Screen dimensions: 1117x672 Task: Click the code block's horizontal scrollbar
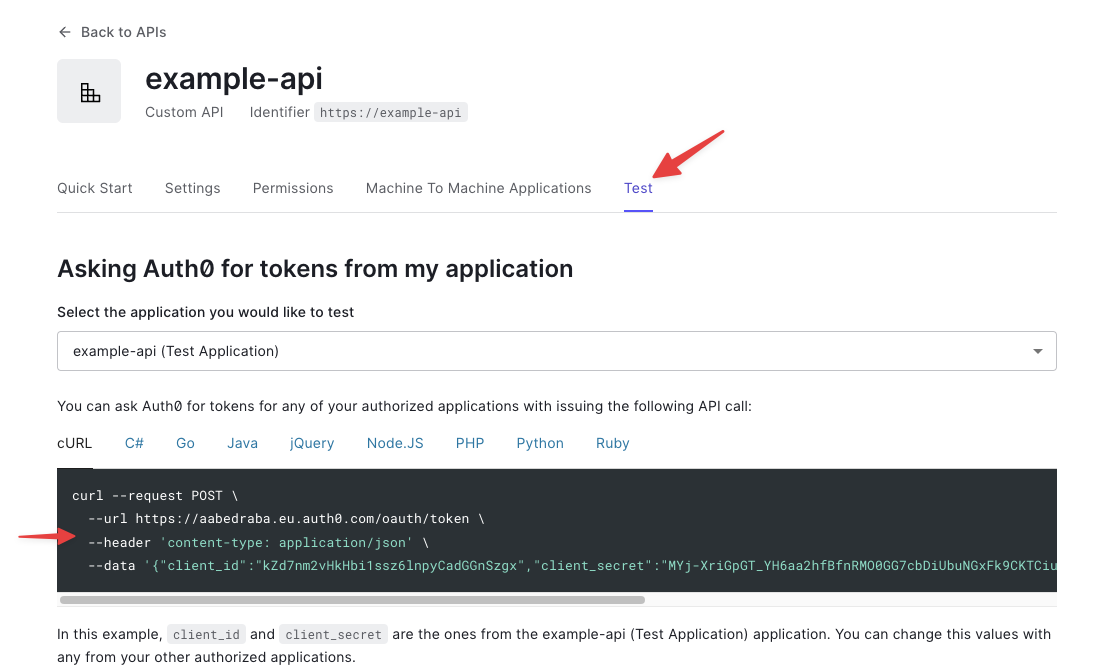pyautogui.click(x=350, y=600)
